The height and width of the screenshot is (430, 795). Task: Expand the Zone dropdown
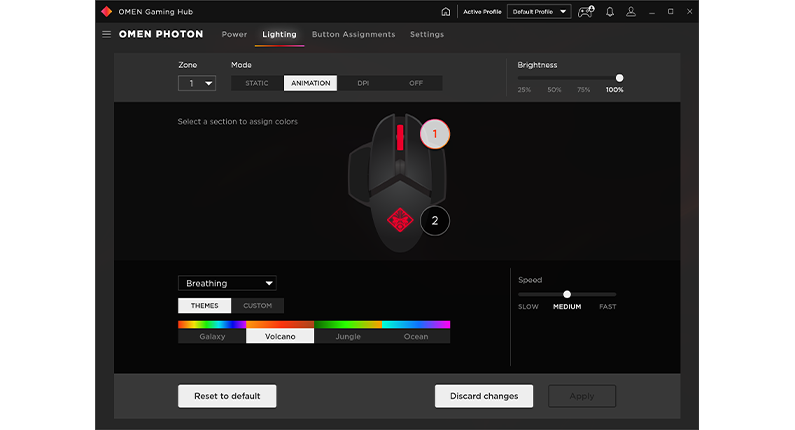(x=197, y=83)
